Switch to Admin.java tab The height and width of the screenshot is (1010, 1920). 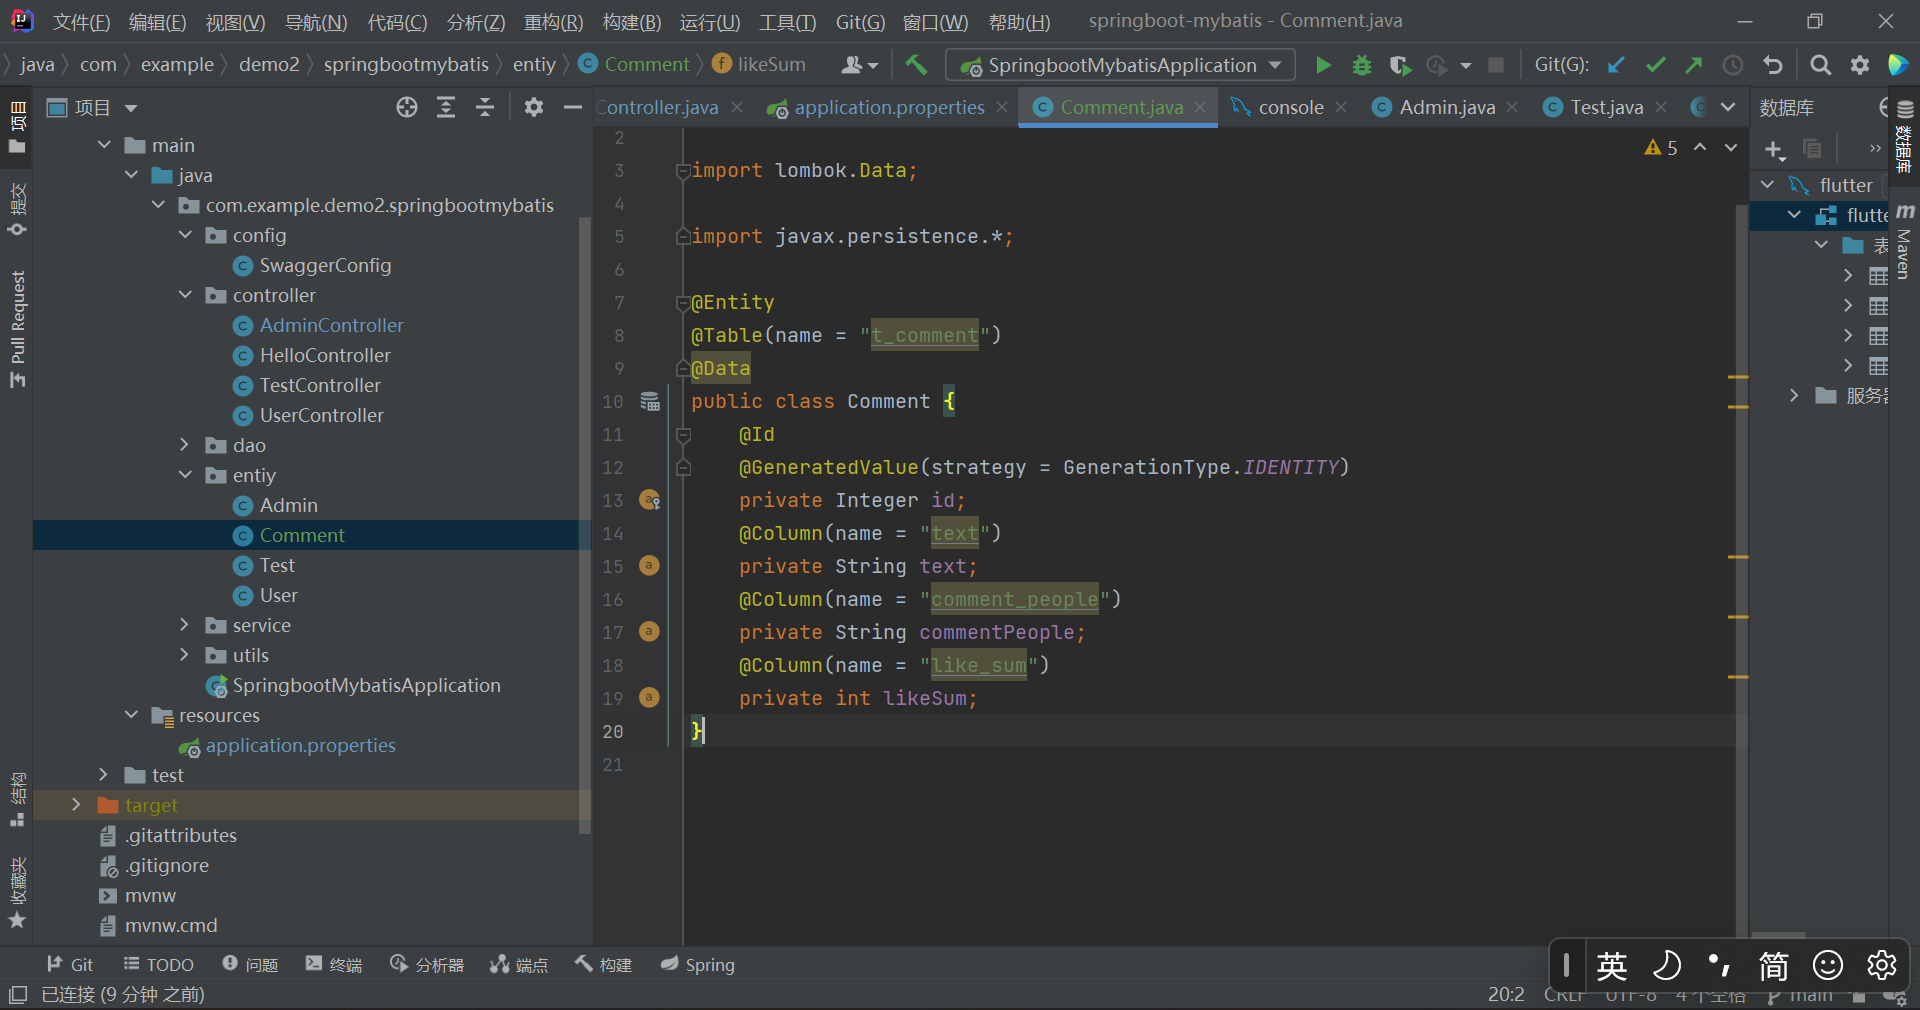1446,107
